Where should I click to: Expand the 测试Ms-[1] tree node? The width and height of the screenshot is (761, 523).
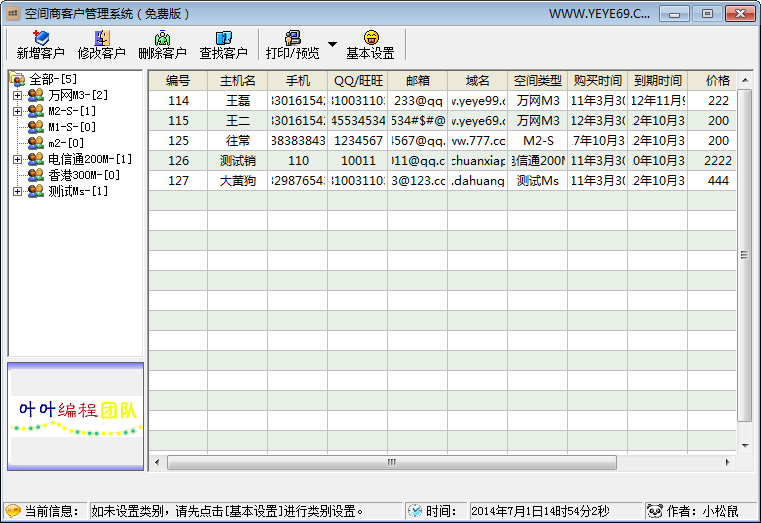click(x=17, y=191)
